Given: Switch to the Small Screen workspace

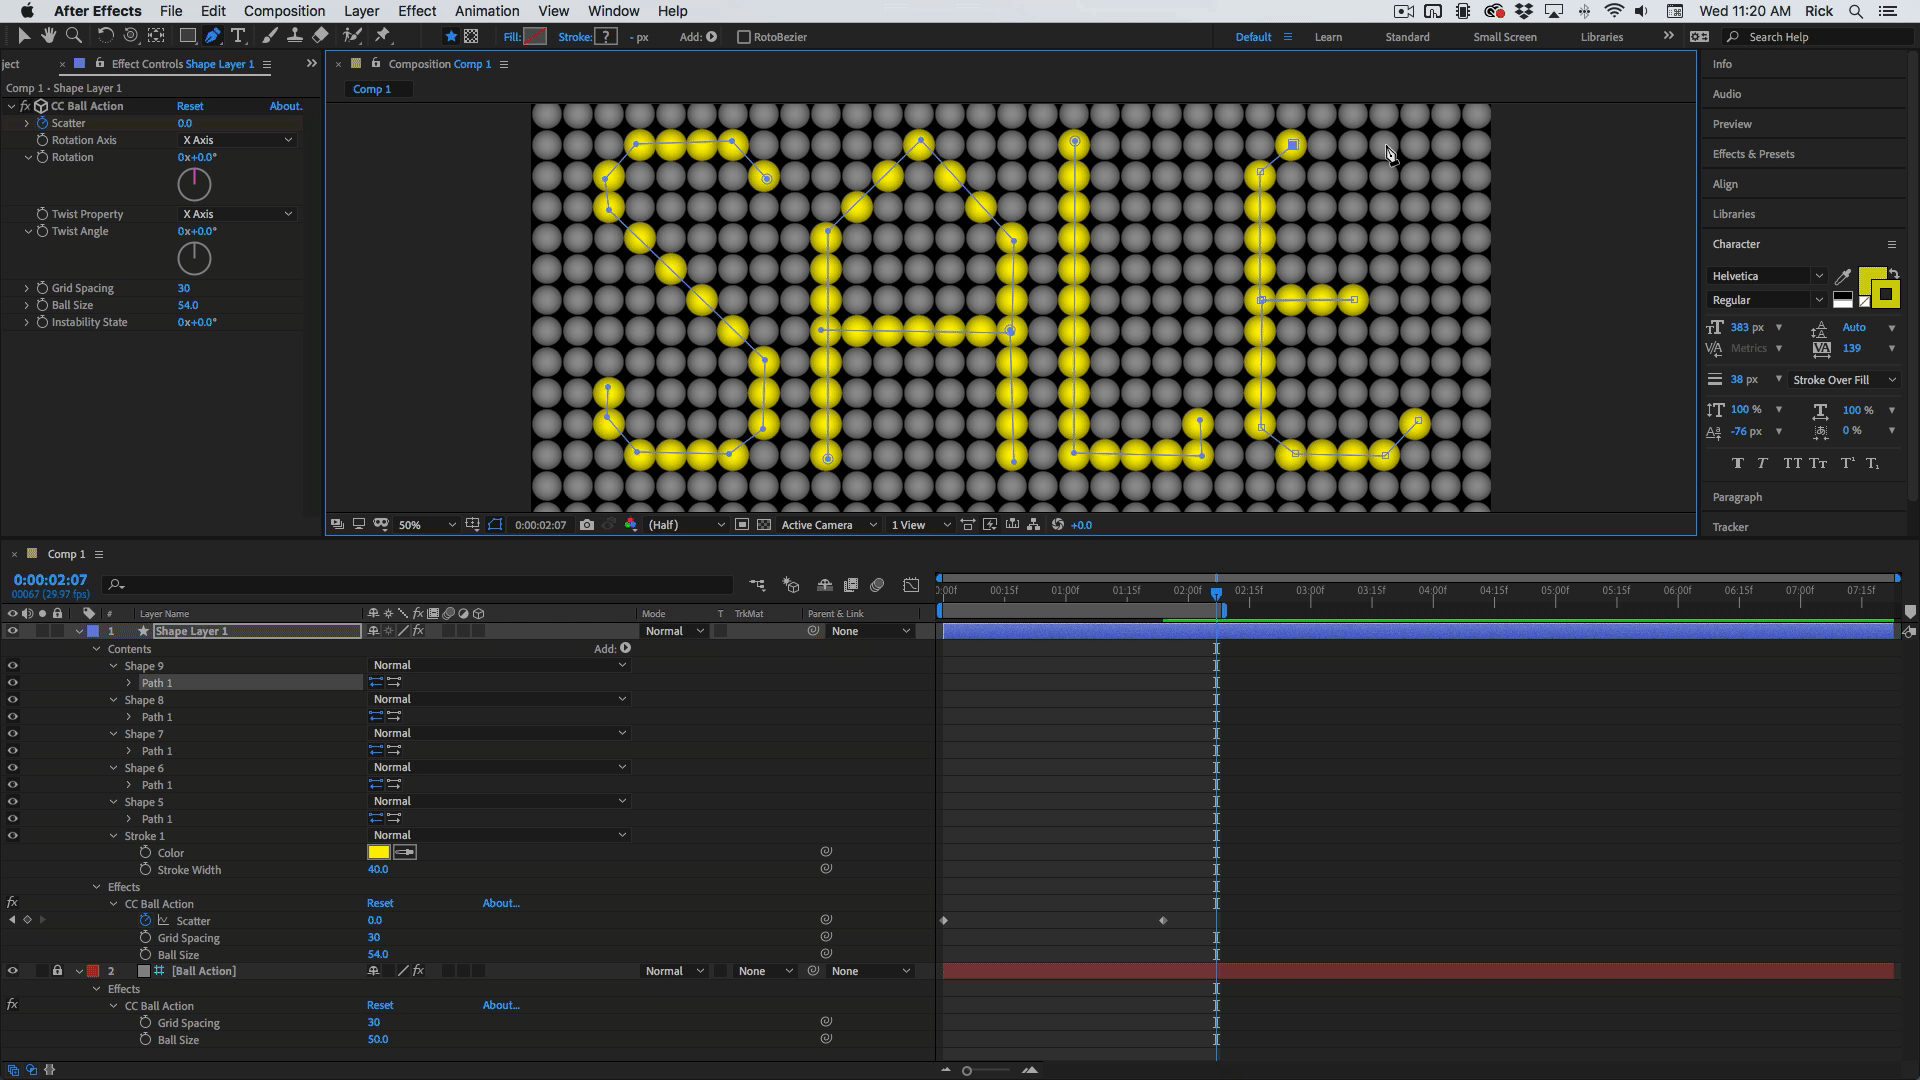Looking at the screenshot, I should [x=1504, y=37].
